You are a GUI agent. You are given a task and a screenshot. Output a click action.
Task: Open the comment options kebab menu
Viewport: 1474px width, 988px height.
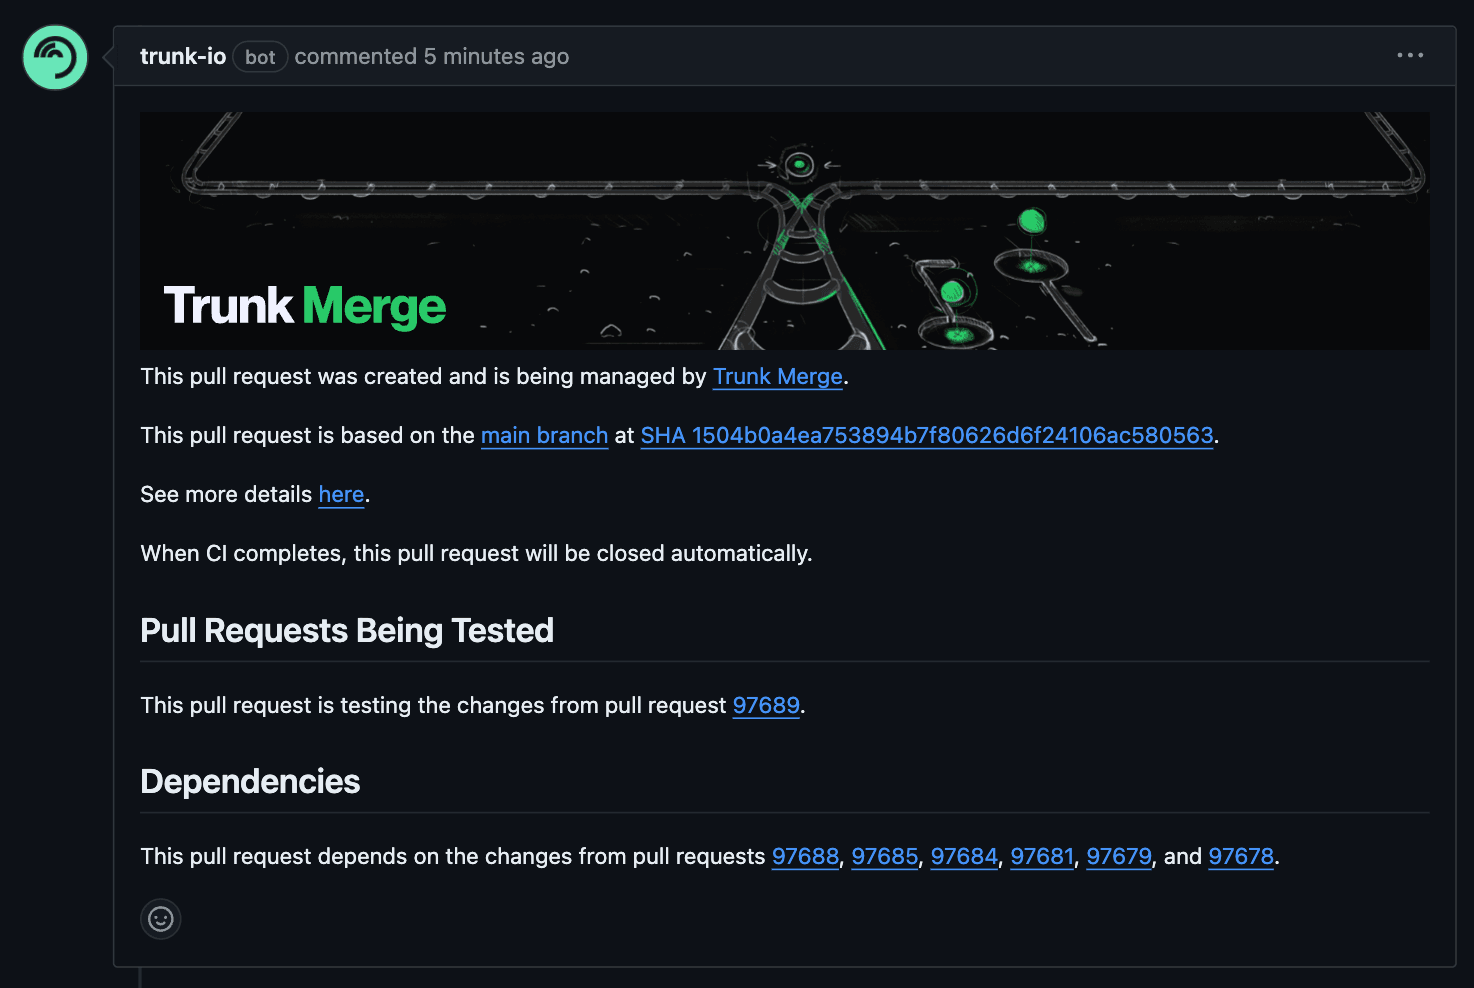point(1410,55)
